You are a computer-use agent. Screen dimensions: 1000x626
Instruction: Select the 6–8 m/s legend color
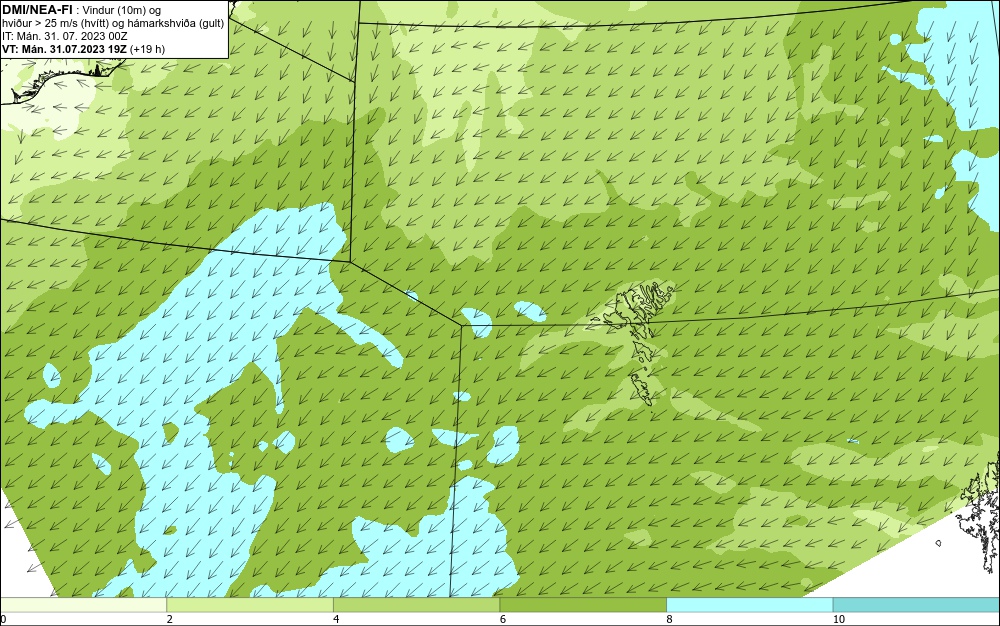pyautogui.click(x=583, y=605)
